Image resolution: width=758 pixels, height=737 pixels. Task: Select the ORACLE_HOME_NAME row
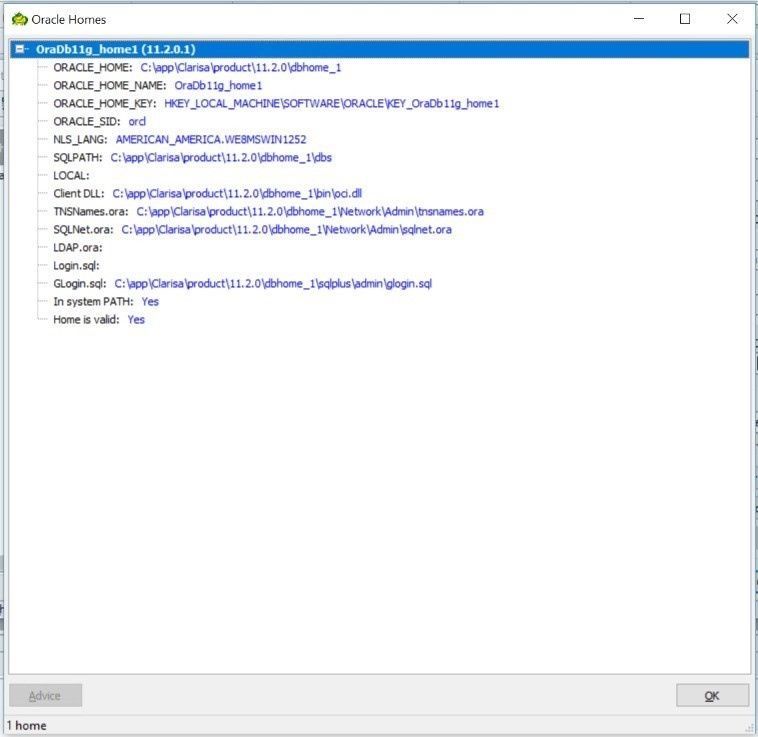(x=158, y=86)
